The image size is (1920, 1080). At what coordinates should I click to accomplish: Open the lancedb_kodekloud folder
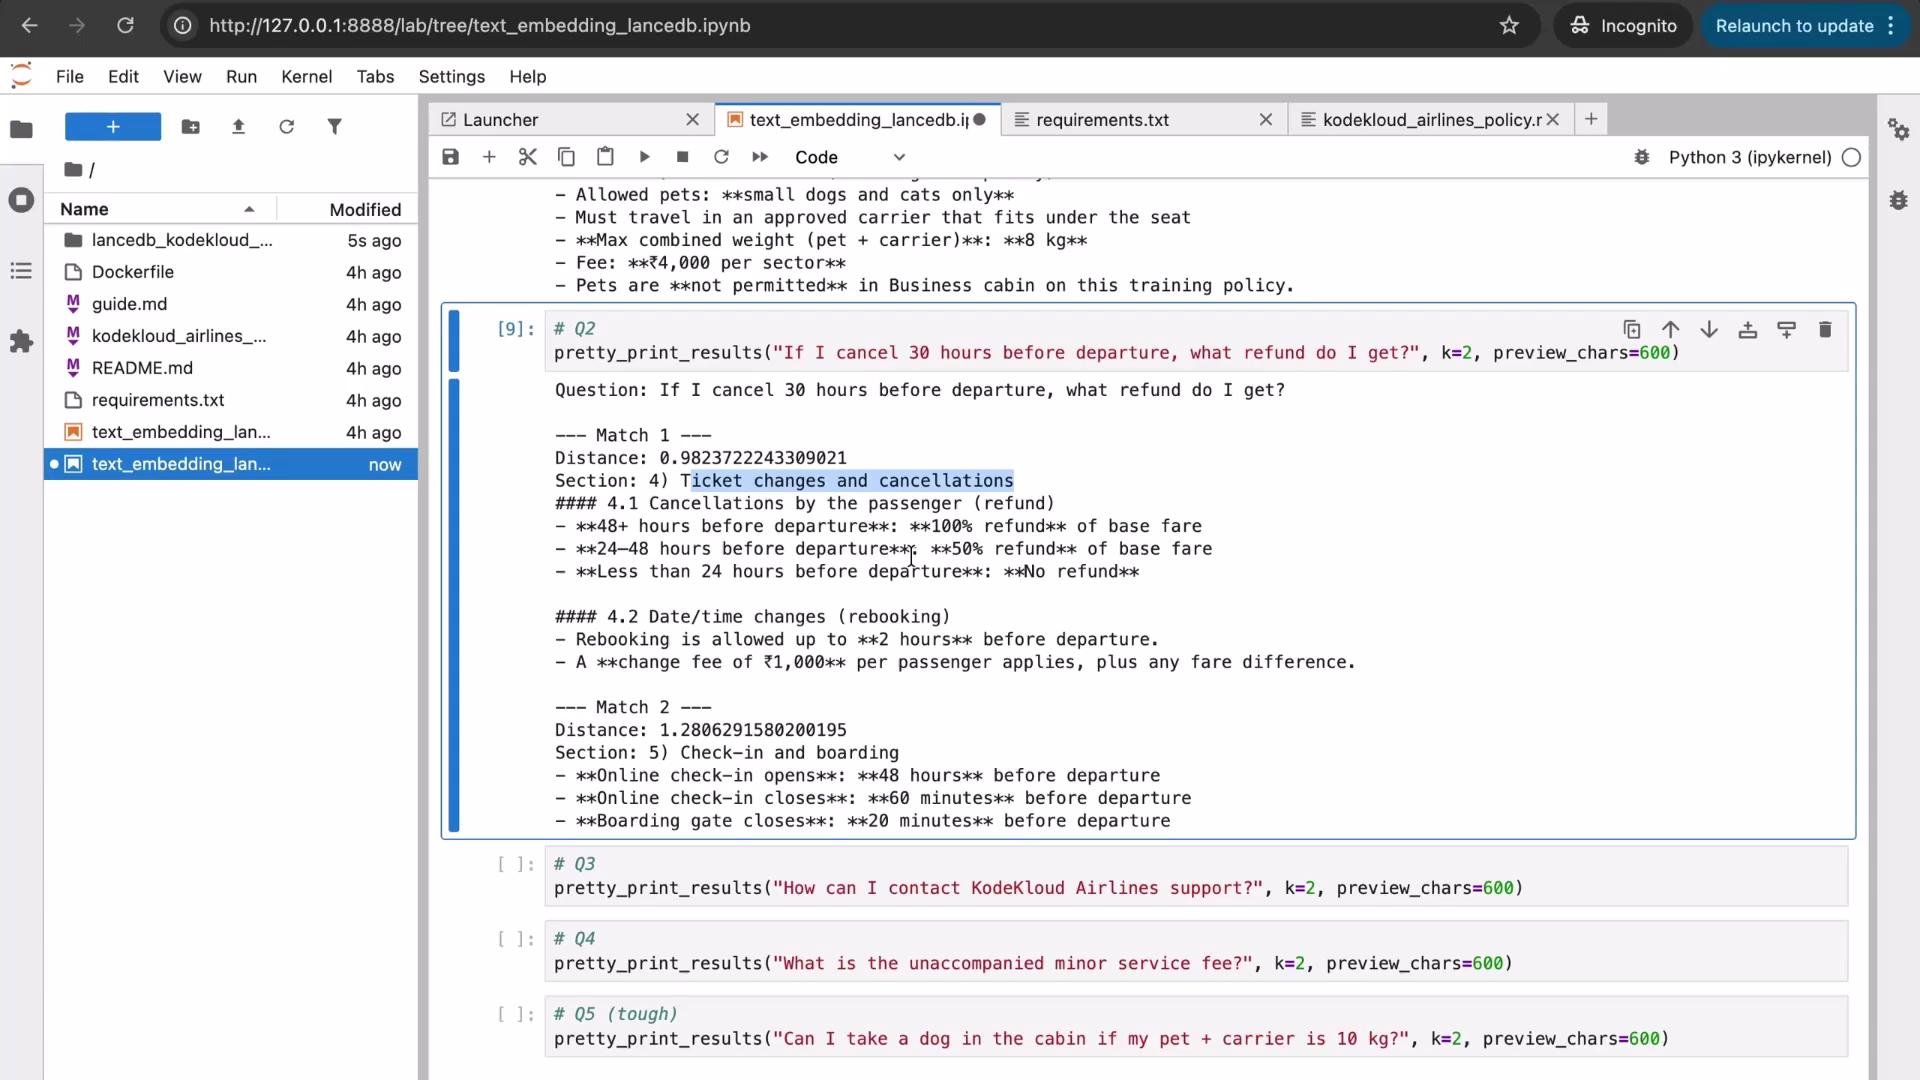coord(231,240)
